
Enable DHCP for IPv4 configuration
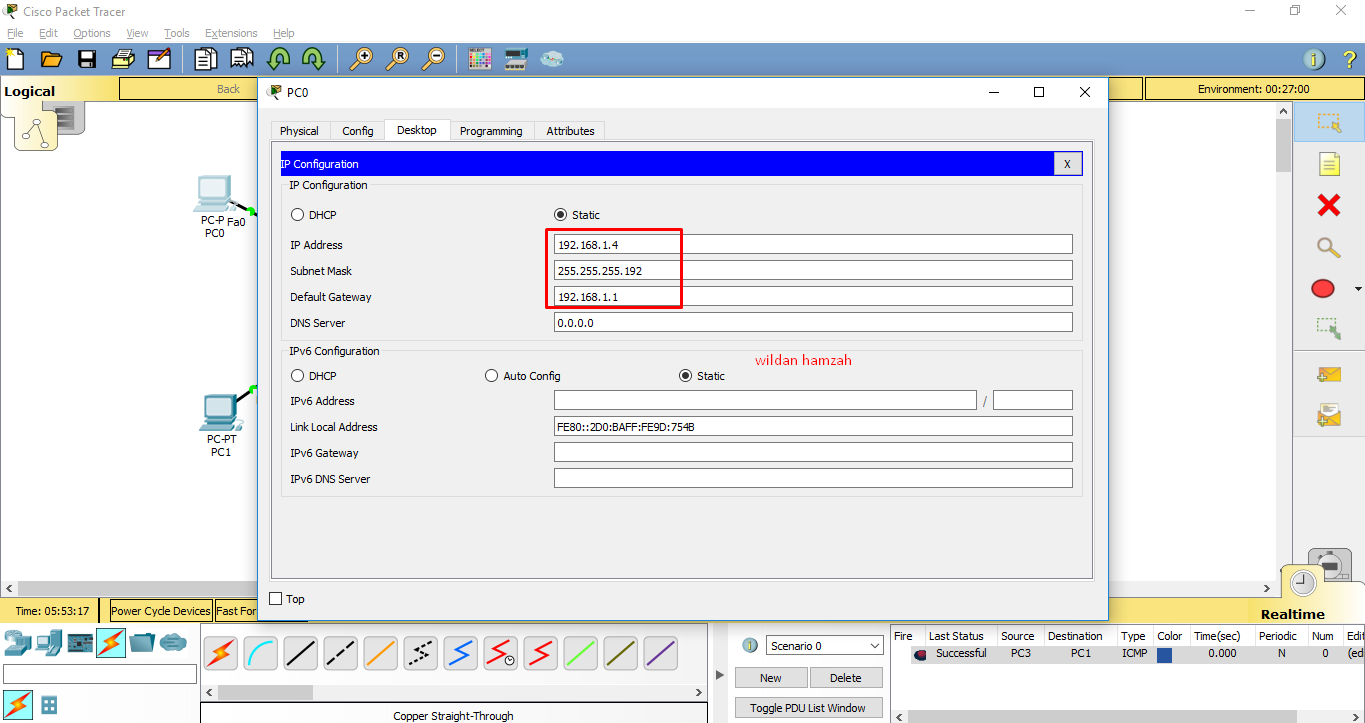297,214
